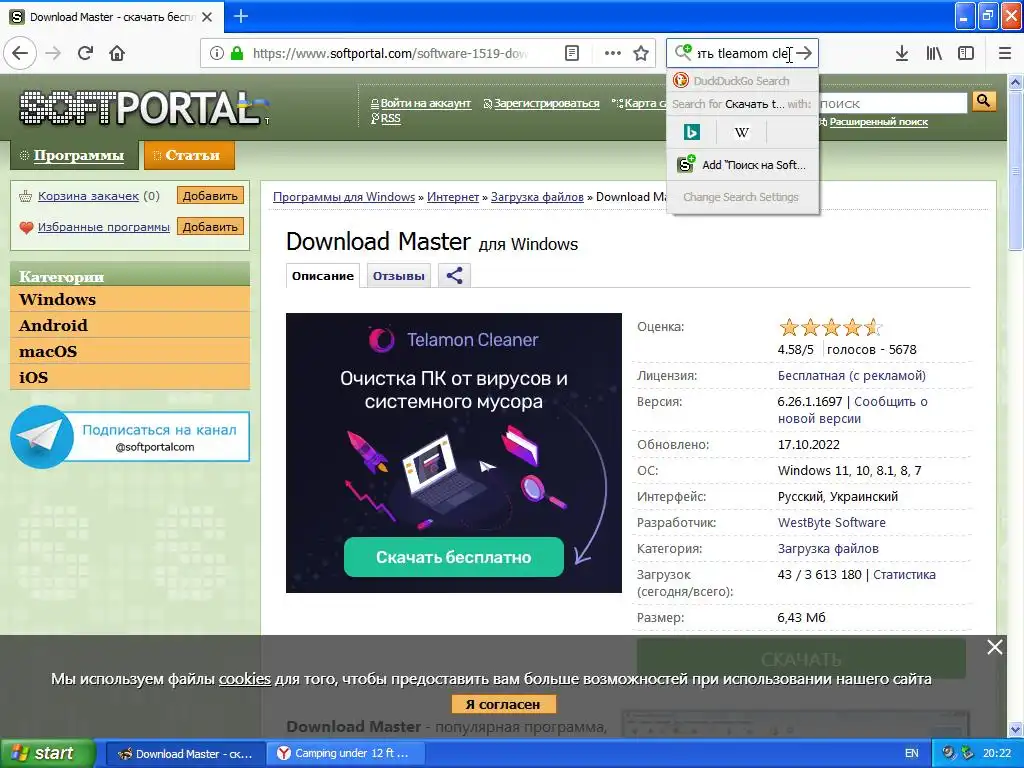
Task: Open Программы для Windows breadcrumb
Action: pos(344,197)
